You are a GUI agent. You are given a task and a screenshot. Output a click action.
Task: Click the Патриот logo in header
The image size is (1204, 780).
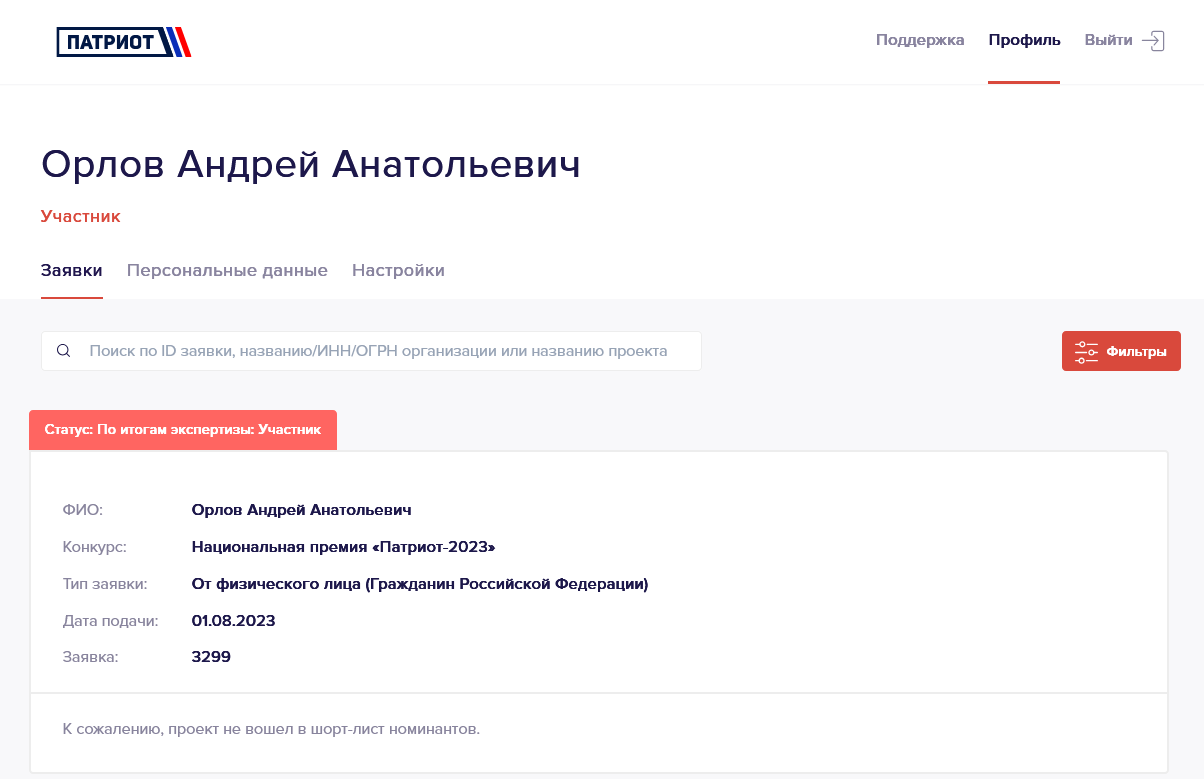[x=124, y=41]
